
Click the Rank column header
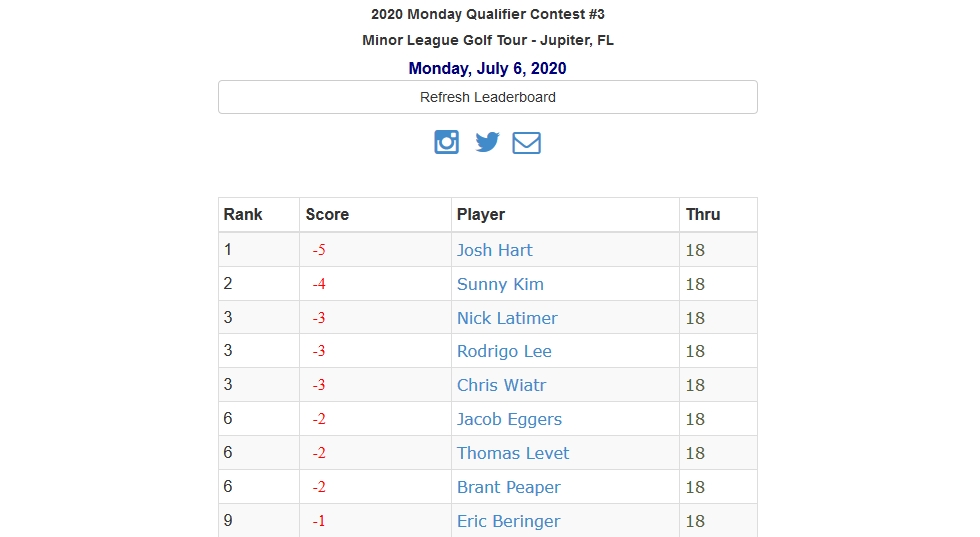coord(243,214)
